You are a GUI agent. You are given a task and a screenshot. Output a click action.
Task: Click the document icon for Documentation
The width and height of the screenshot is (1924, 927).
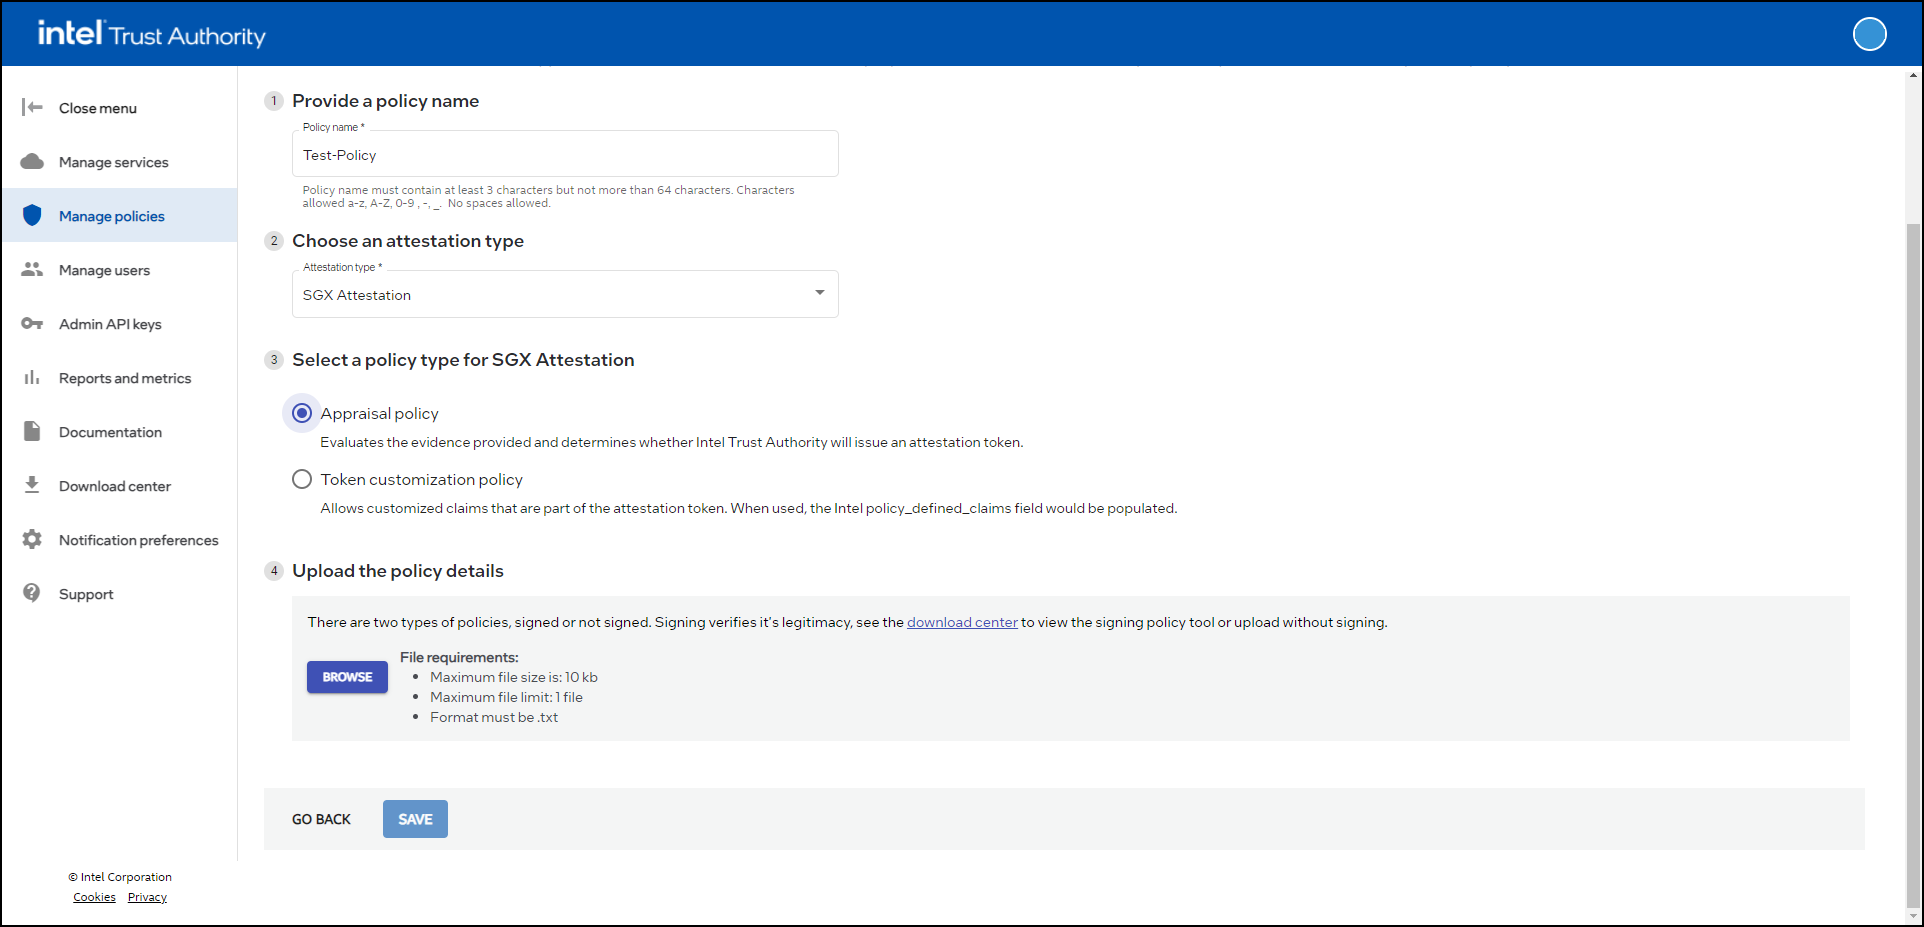(32, 431)
